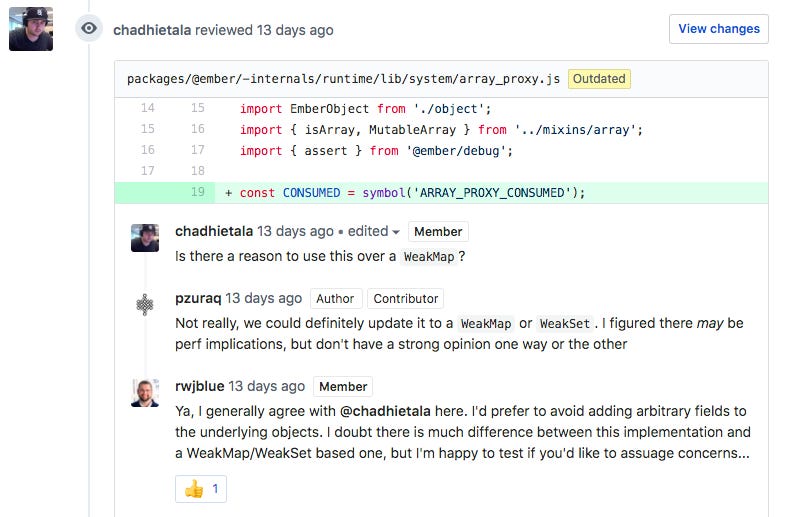Click the View changes button
The height and width of the screenshot is (517, 799).
click(718, 29)
